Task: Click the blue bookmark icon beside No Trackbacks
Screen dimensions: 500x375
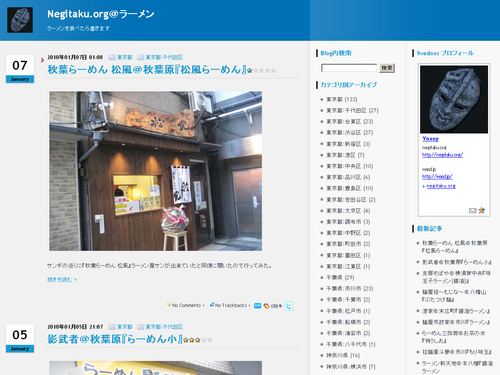Action: click(x=257, y=306)
